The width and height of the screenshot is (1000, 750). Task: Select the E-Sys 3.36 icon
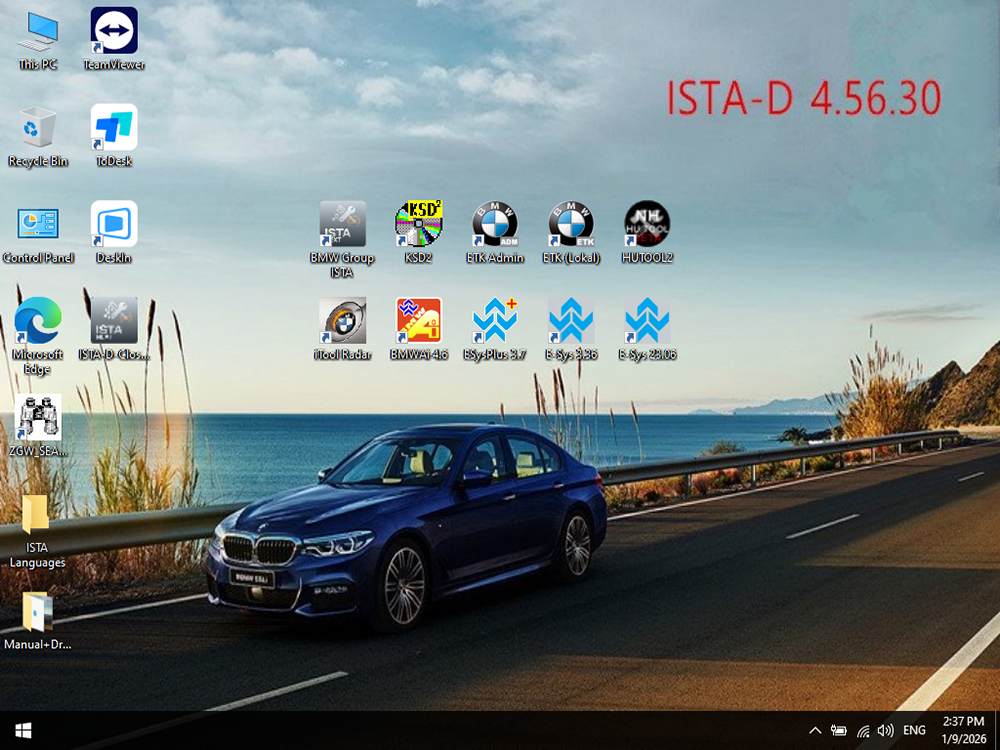tap(570, 321)
